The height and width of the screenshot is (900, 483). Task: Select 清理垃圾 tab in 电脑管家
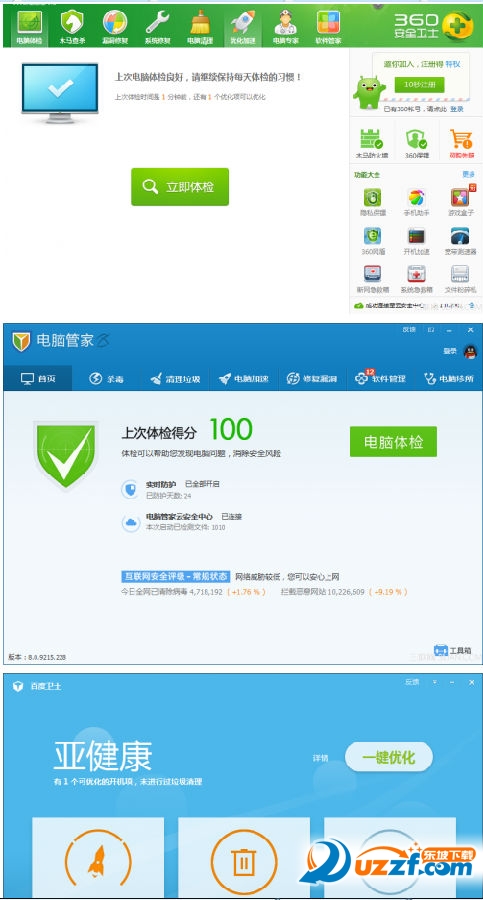tap(175, 379)
